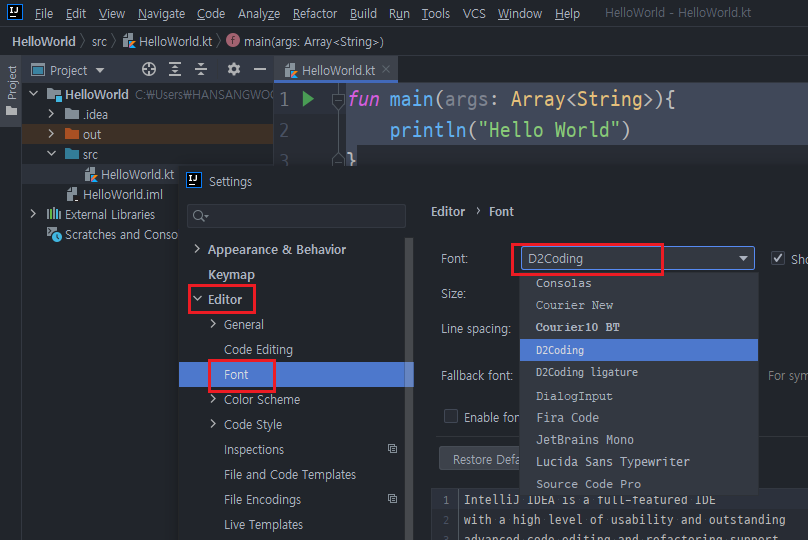Open Keymap settings page

pyautogui.click(x=231, y=275)
